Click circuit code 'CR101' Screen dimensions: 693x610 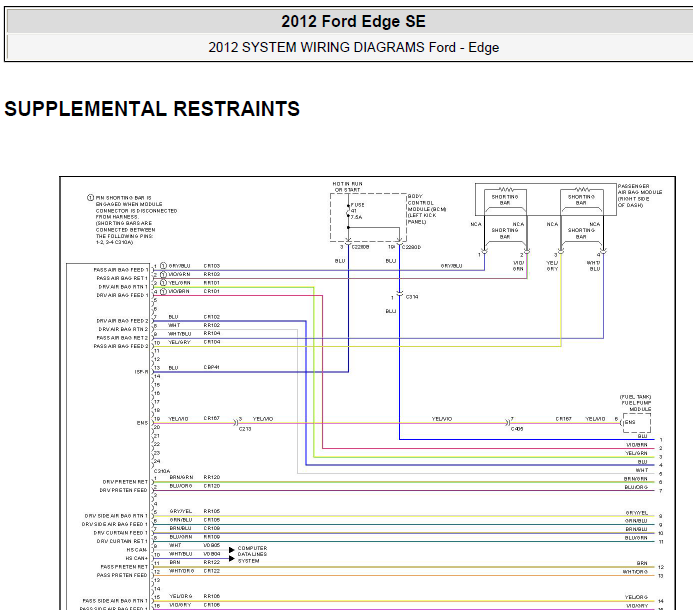212,291
